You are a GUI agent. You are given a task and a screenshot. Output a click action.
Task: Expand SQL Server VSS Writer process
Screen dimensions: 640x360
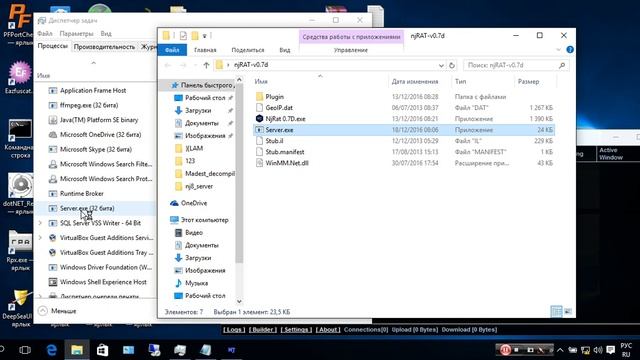tap(40, 223)
